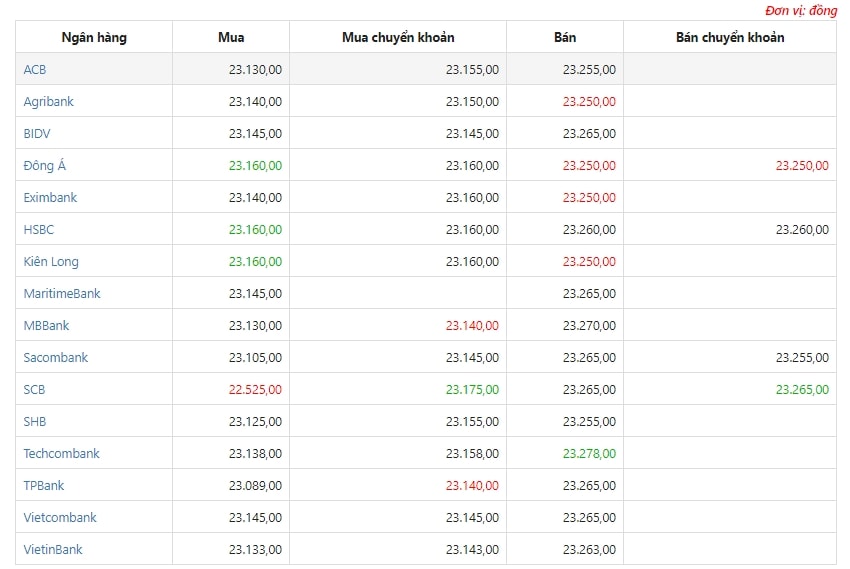Screen dimensions: 850x569
Task: Select the MBBank link
Action: coord(46,325)
